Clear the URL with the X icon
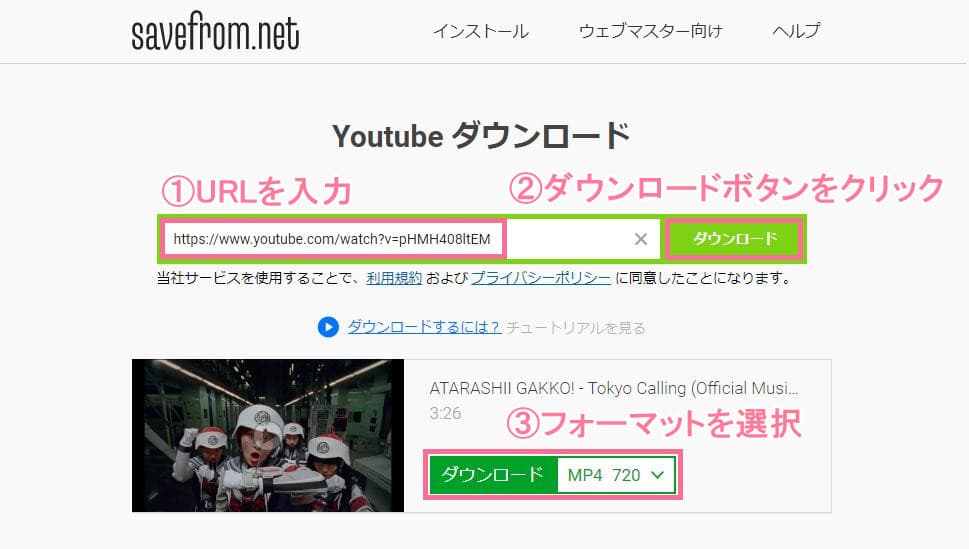This screenshot has height=549, width=969. (x=641, y=239)
